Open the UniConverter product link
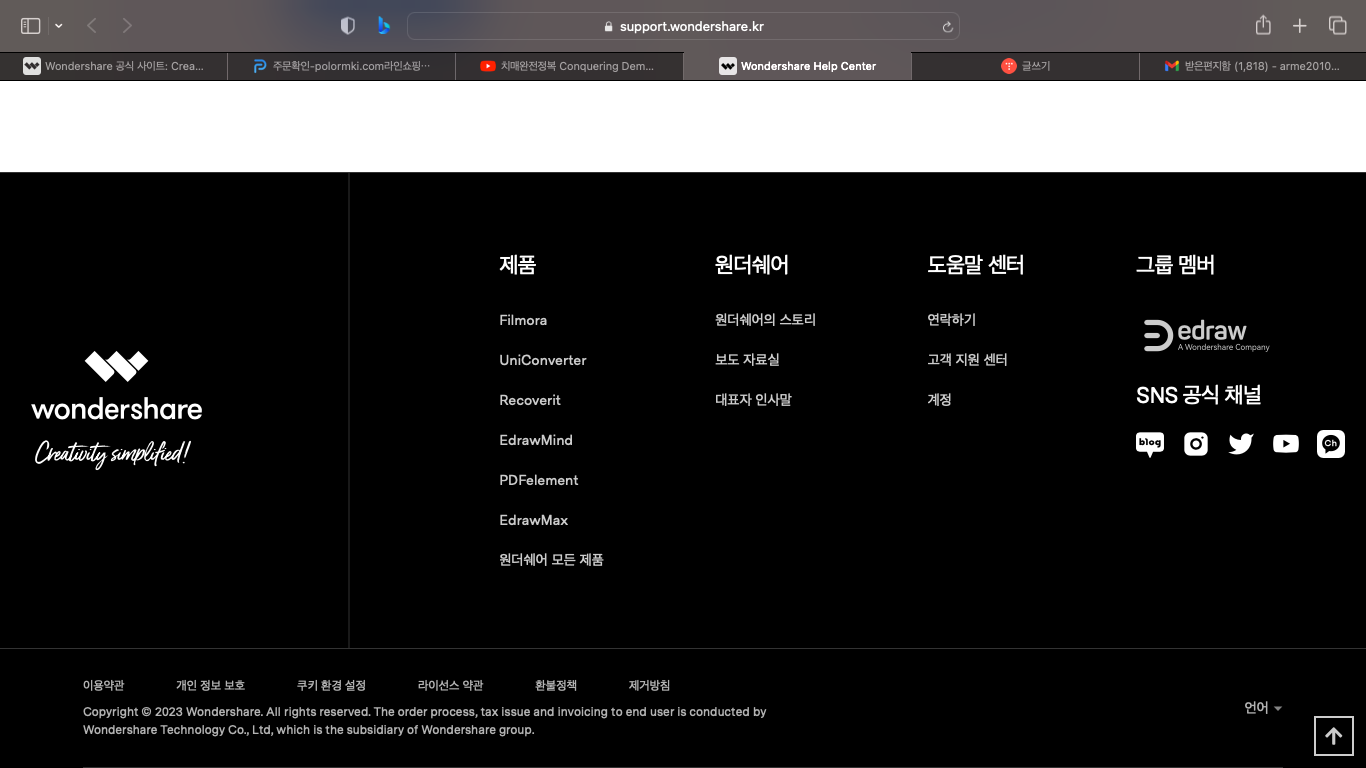This screenshot has width=1366, height=768. coord(543,360)
